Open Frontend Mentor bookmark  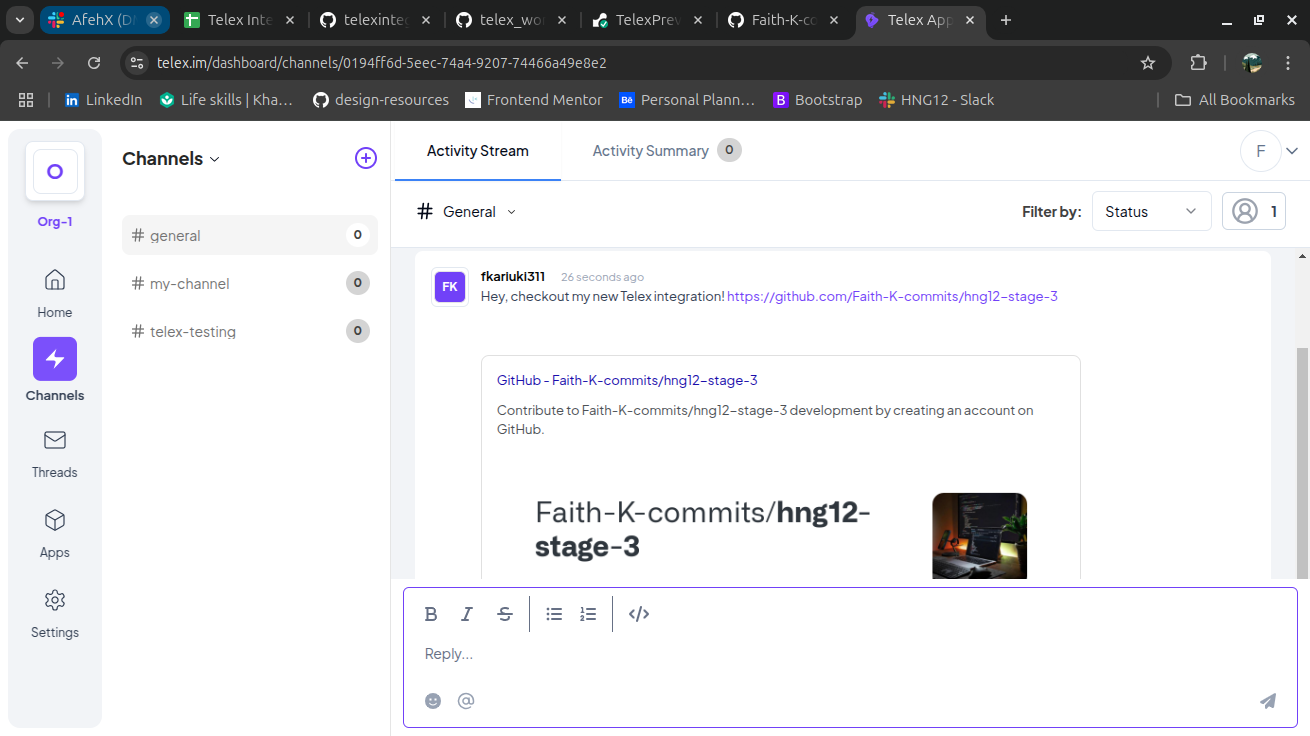click(x=533, y=100)
